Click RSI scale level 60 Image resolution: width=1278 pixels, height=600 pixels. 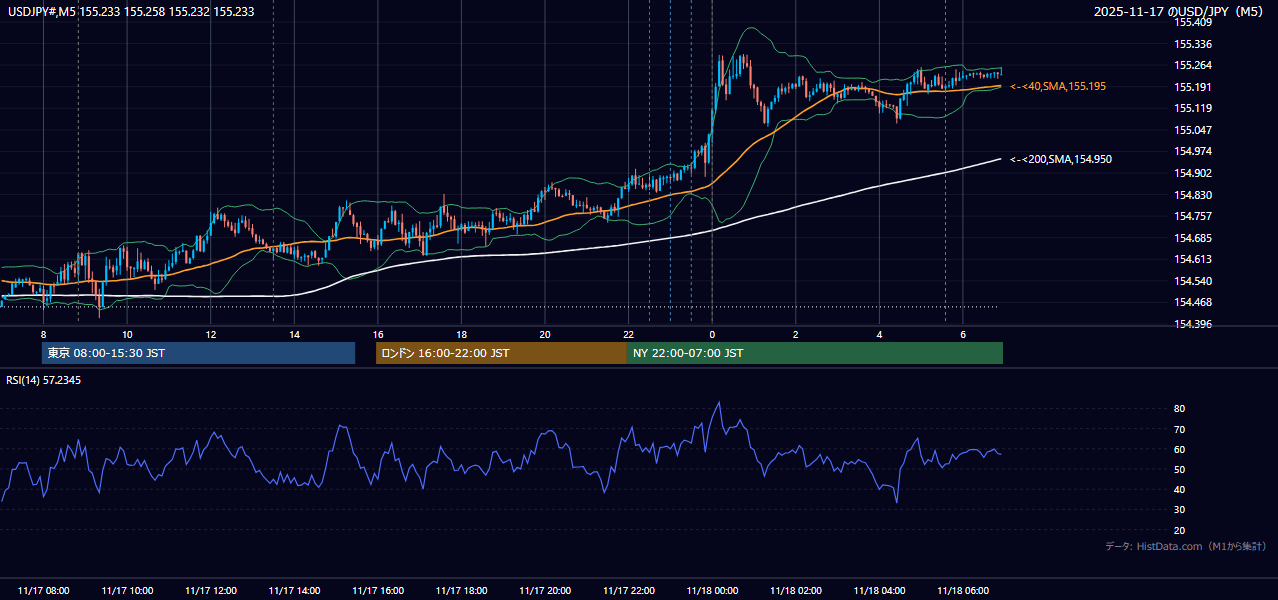coord(1180,449)
